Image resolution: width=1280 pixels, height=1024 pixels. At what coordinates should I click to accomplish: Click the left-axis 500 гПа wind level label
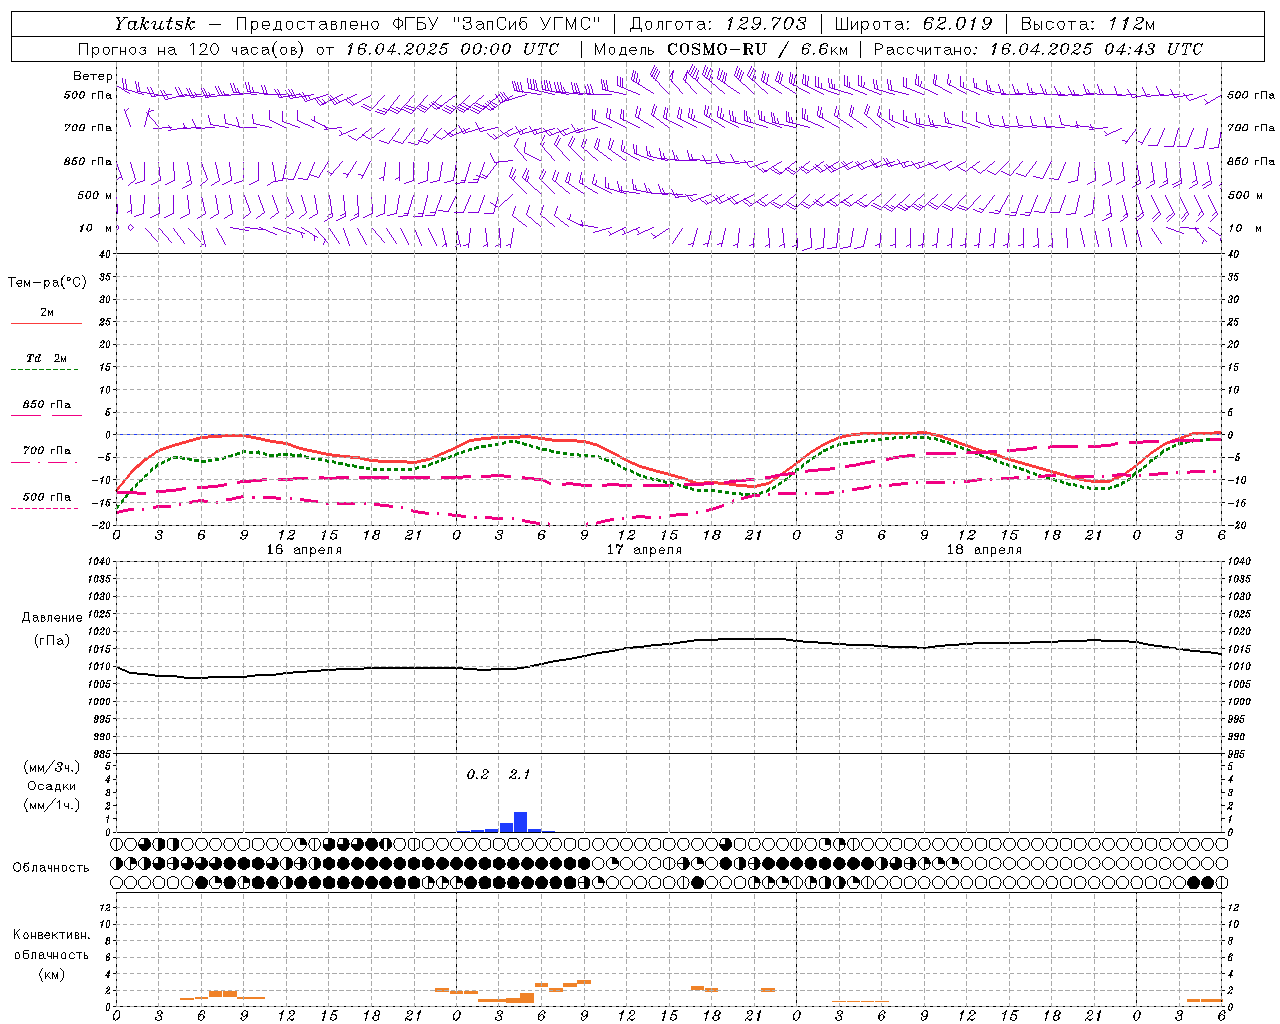(88, 95)
